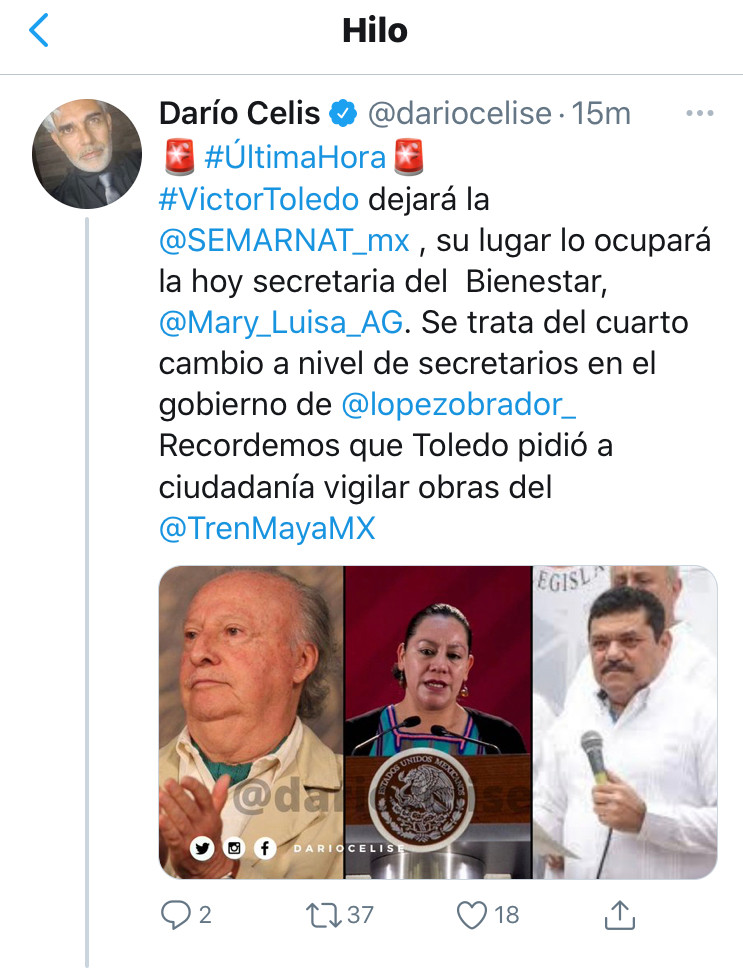Viewport: 743px width, 972px height.
Task: Open Darío Celis profile picture
Action: tap(87, 154)
